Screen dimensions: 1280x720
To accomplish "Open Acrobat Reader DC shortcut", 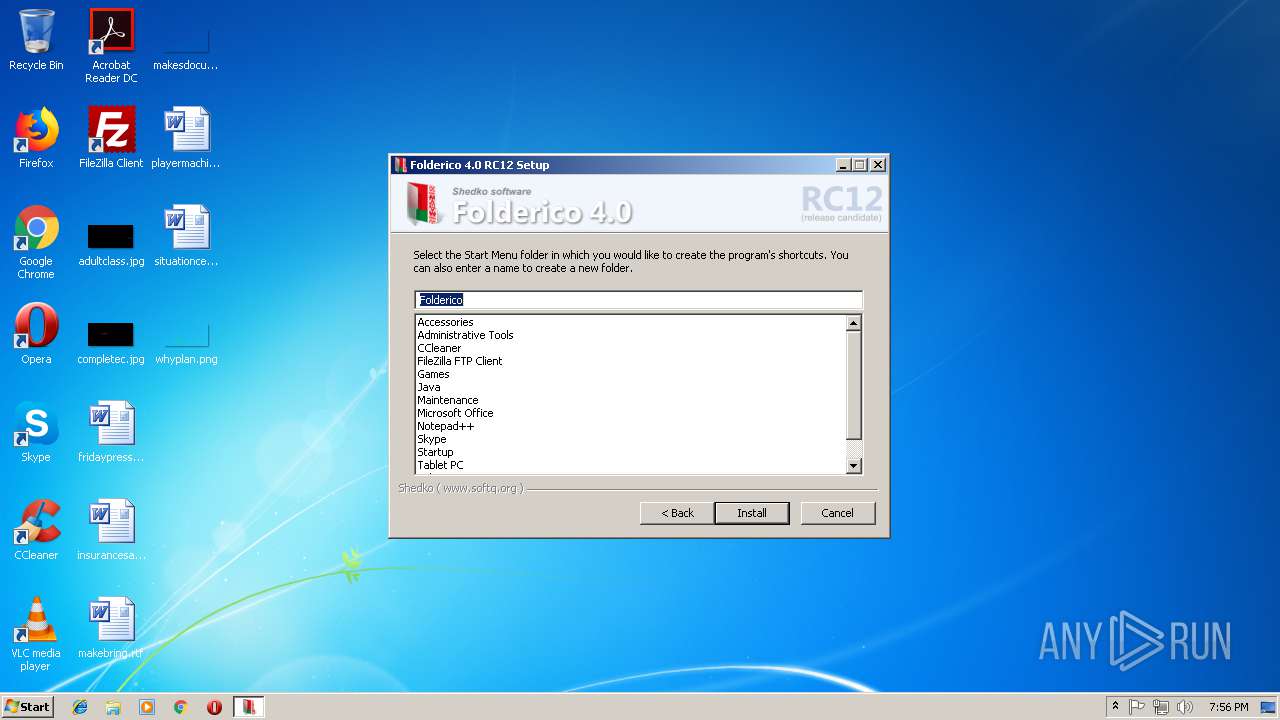I will point(111,47).
